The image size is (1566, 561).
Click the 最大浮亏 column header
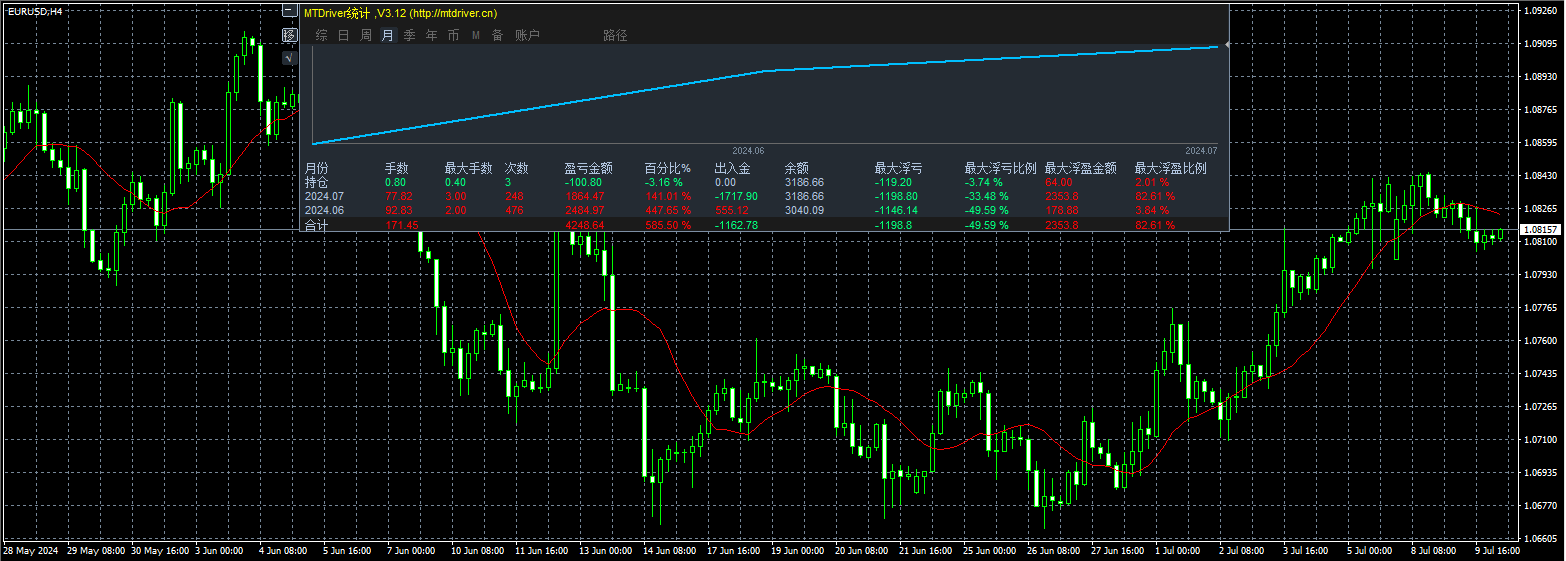click(898, 169)
